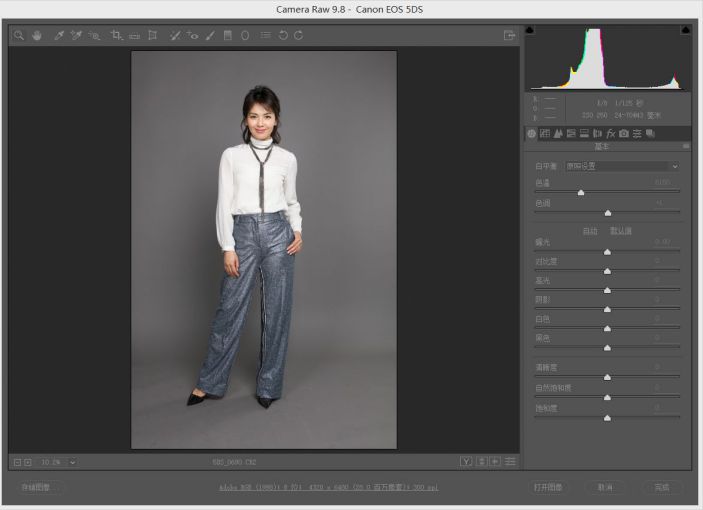
Task: Toggle full screen mode icon
Action: 509,35
